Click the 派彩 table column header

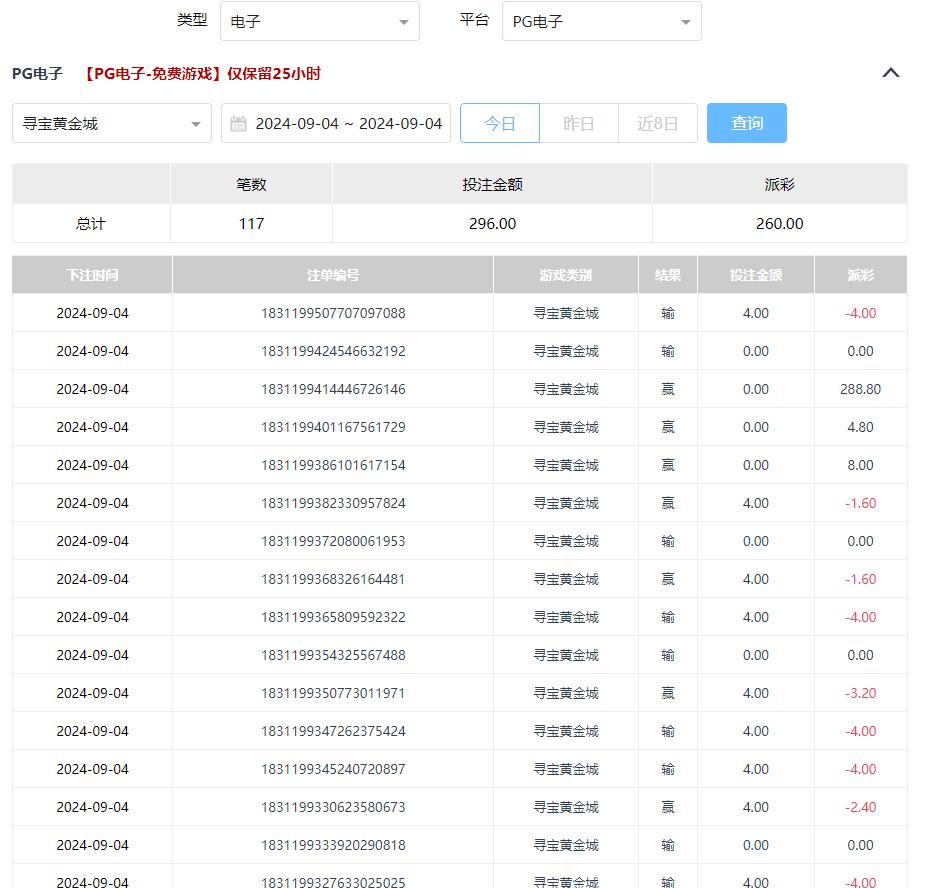[860, 275]
